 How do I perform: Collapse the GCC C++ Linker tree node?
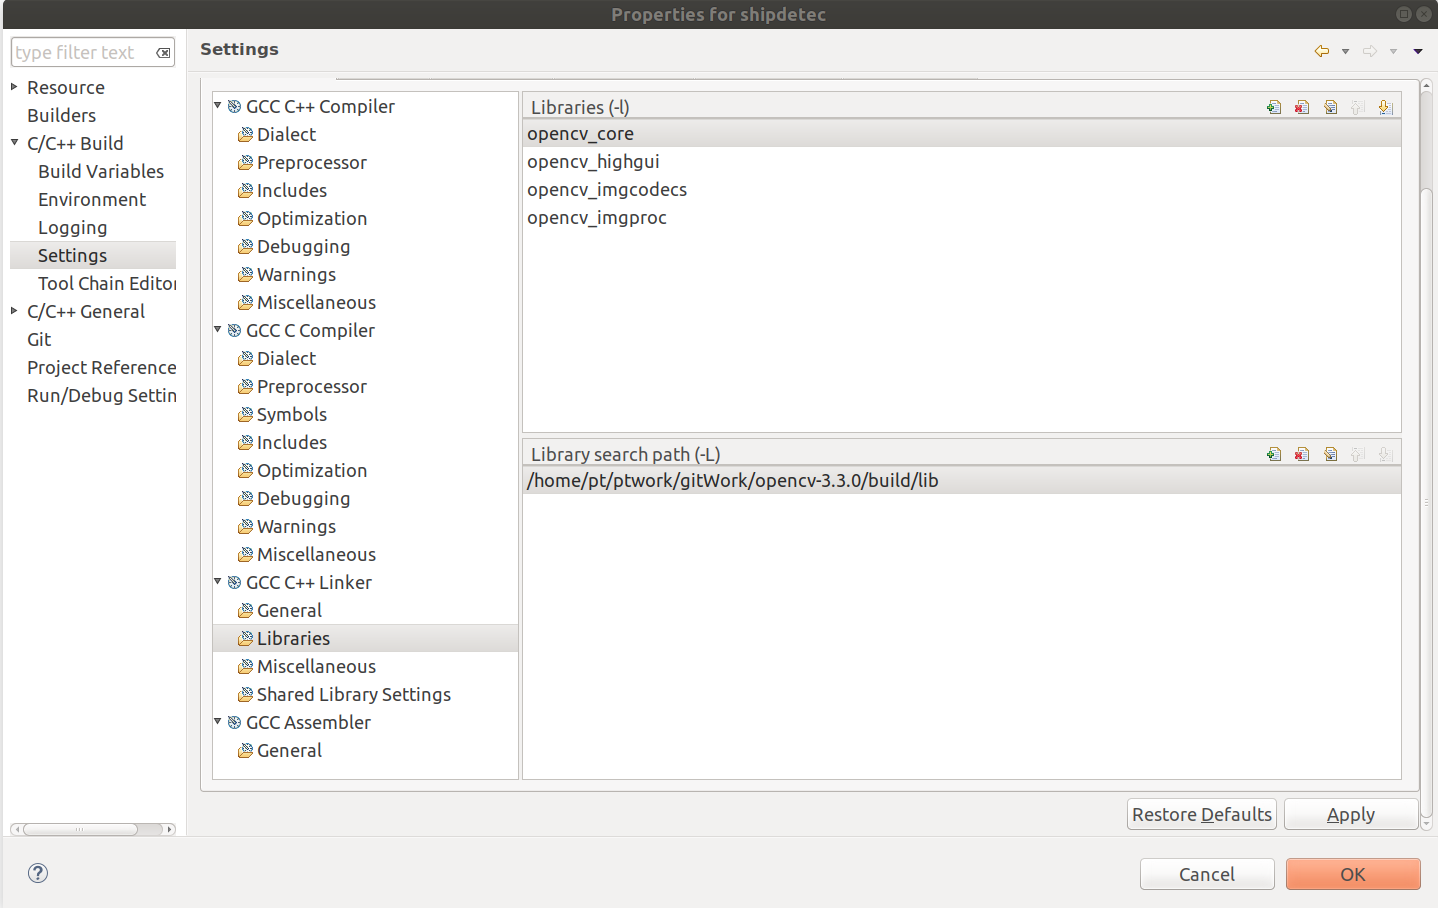pyautogui.click(x=218, y=582)
